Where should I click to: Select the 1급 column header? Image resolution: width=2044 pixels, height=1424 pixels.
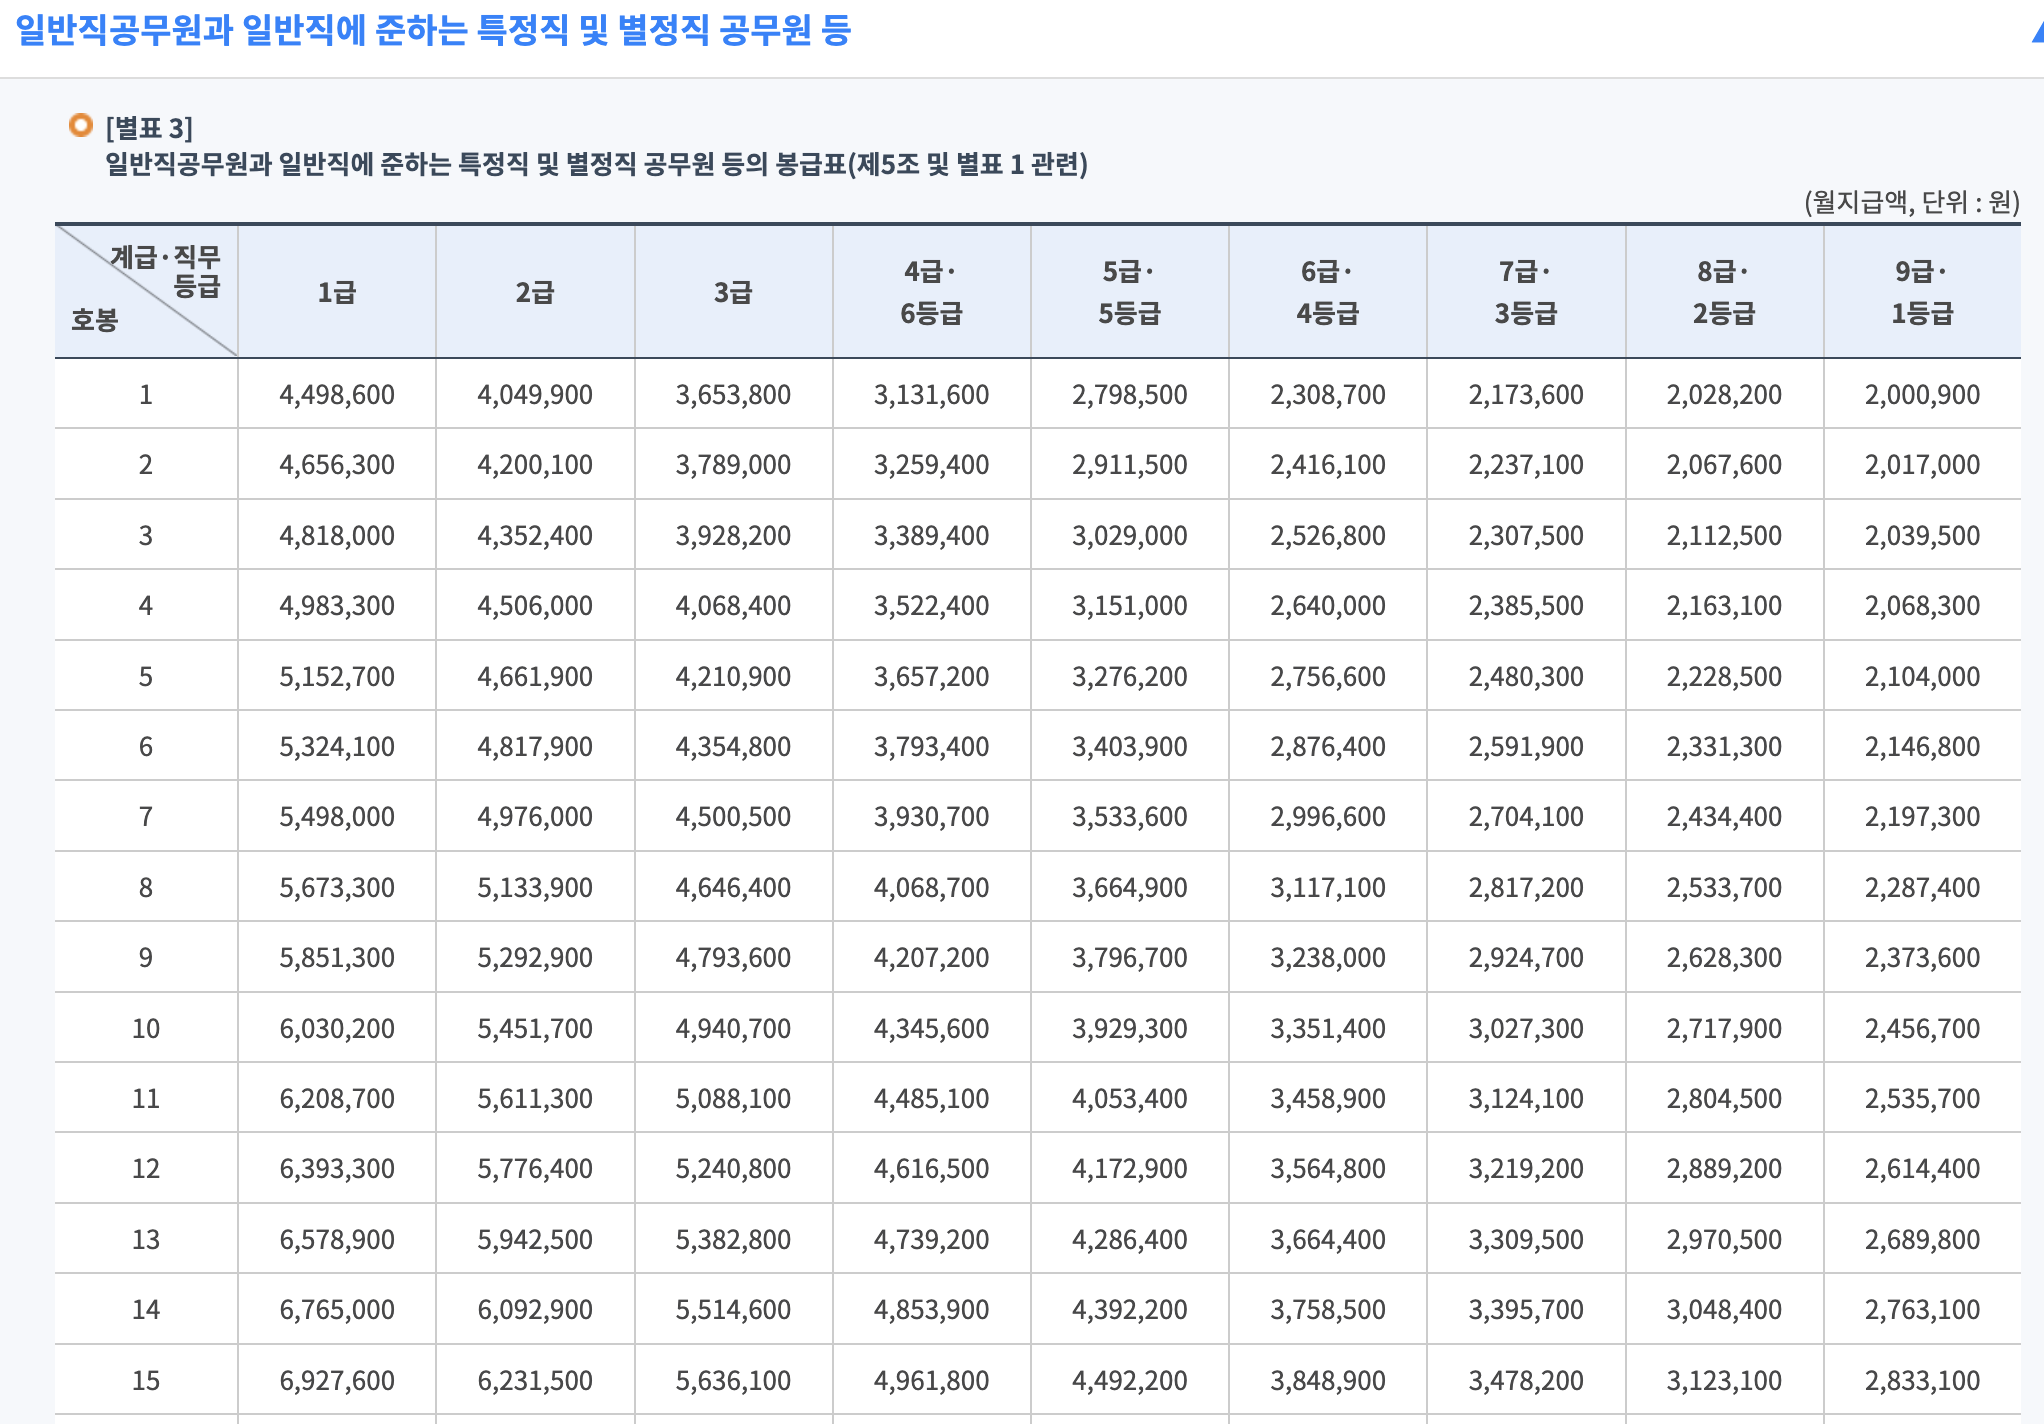point(337,290)
